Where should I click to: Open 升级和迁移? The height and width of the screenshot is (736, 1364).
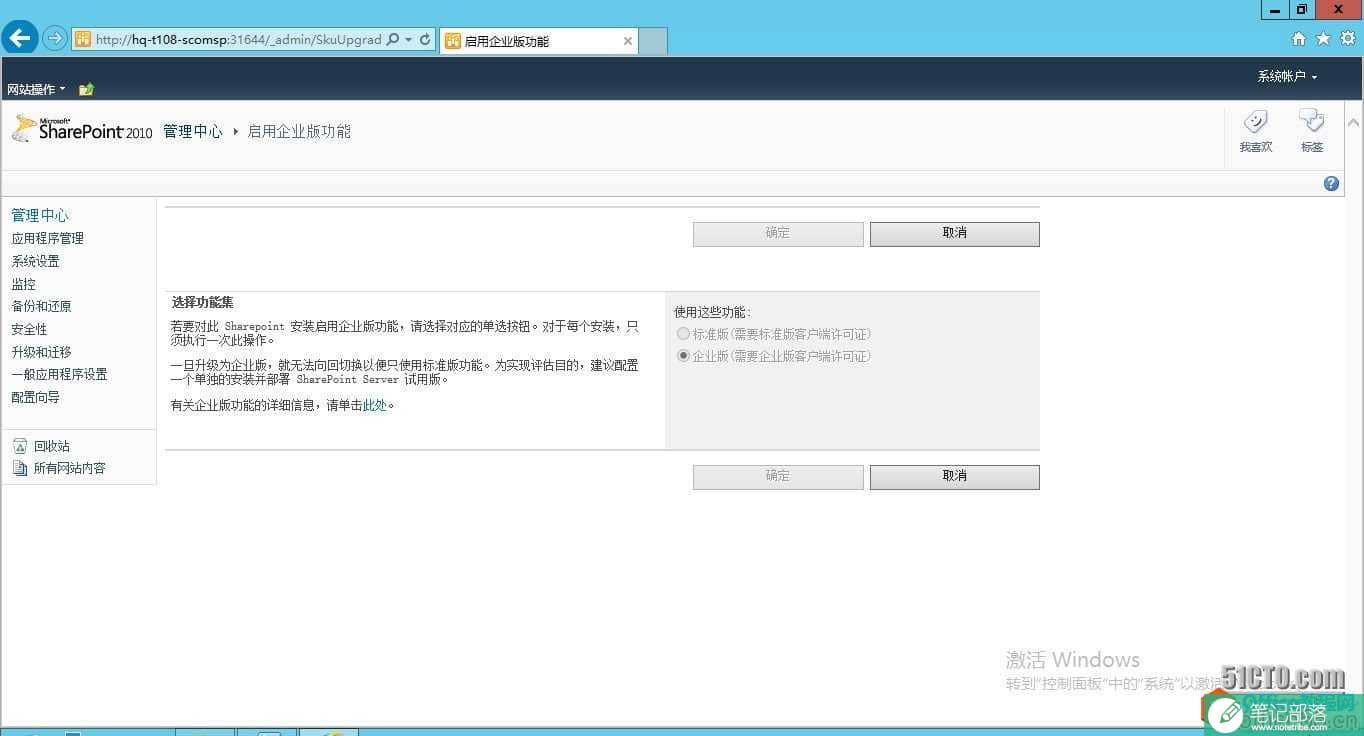pyautogui.click(x=41, y=352)
